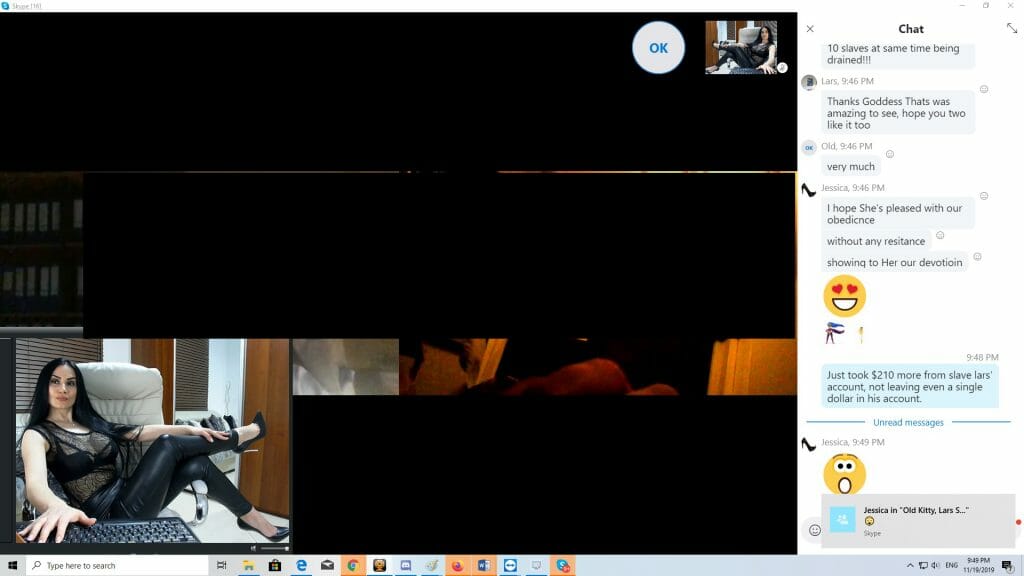This screenshot has width=1024, height=576.
Task: Click the Lars profile avatar in chat
Action: pos(809,82)
